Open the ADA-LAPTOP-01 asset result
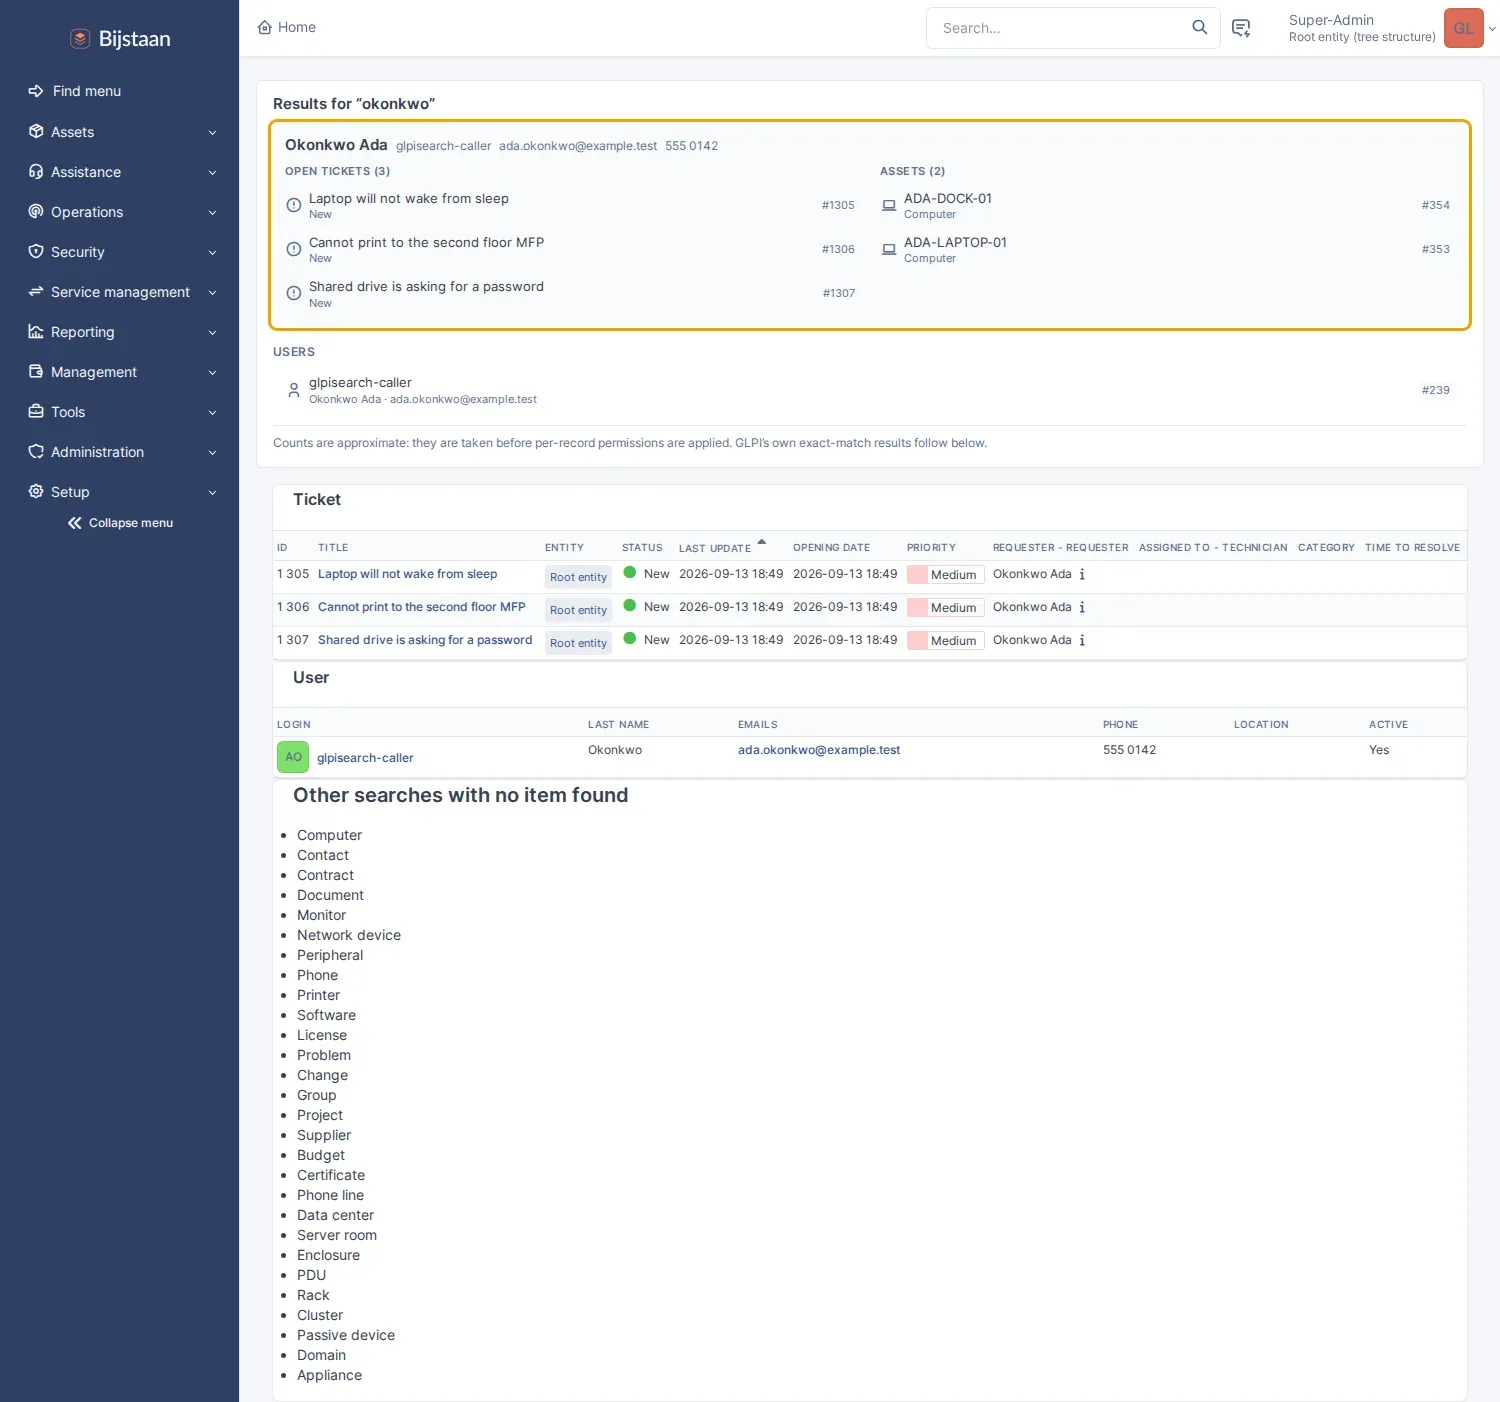The width and height of the screenshot is (1500, 1402). 1165,249
